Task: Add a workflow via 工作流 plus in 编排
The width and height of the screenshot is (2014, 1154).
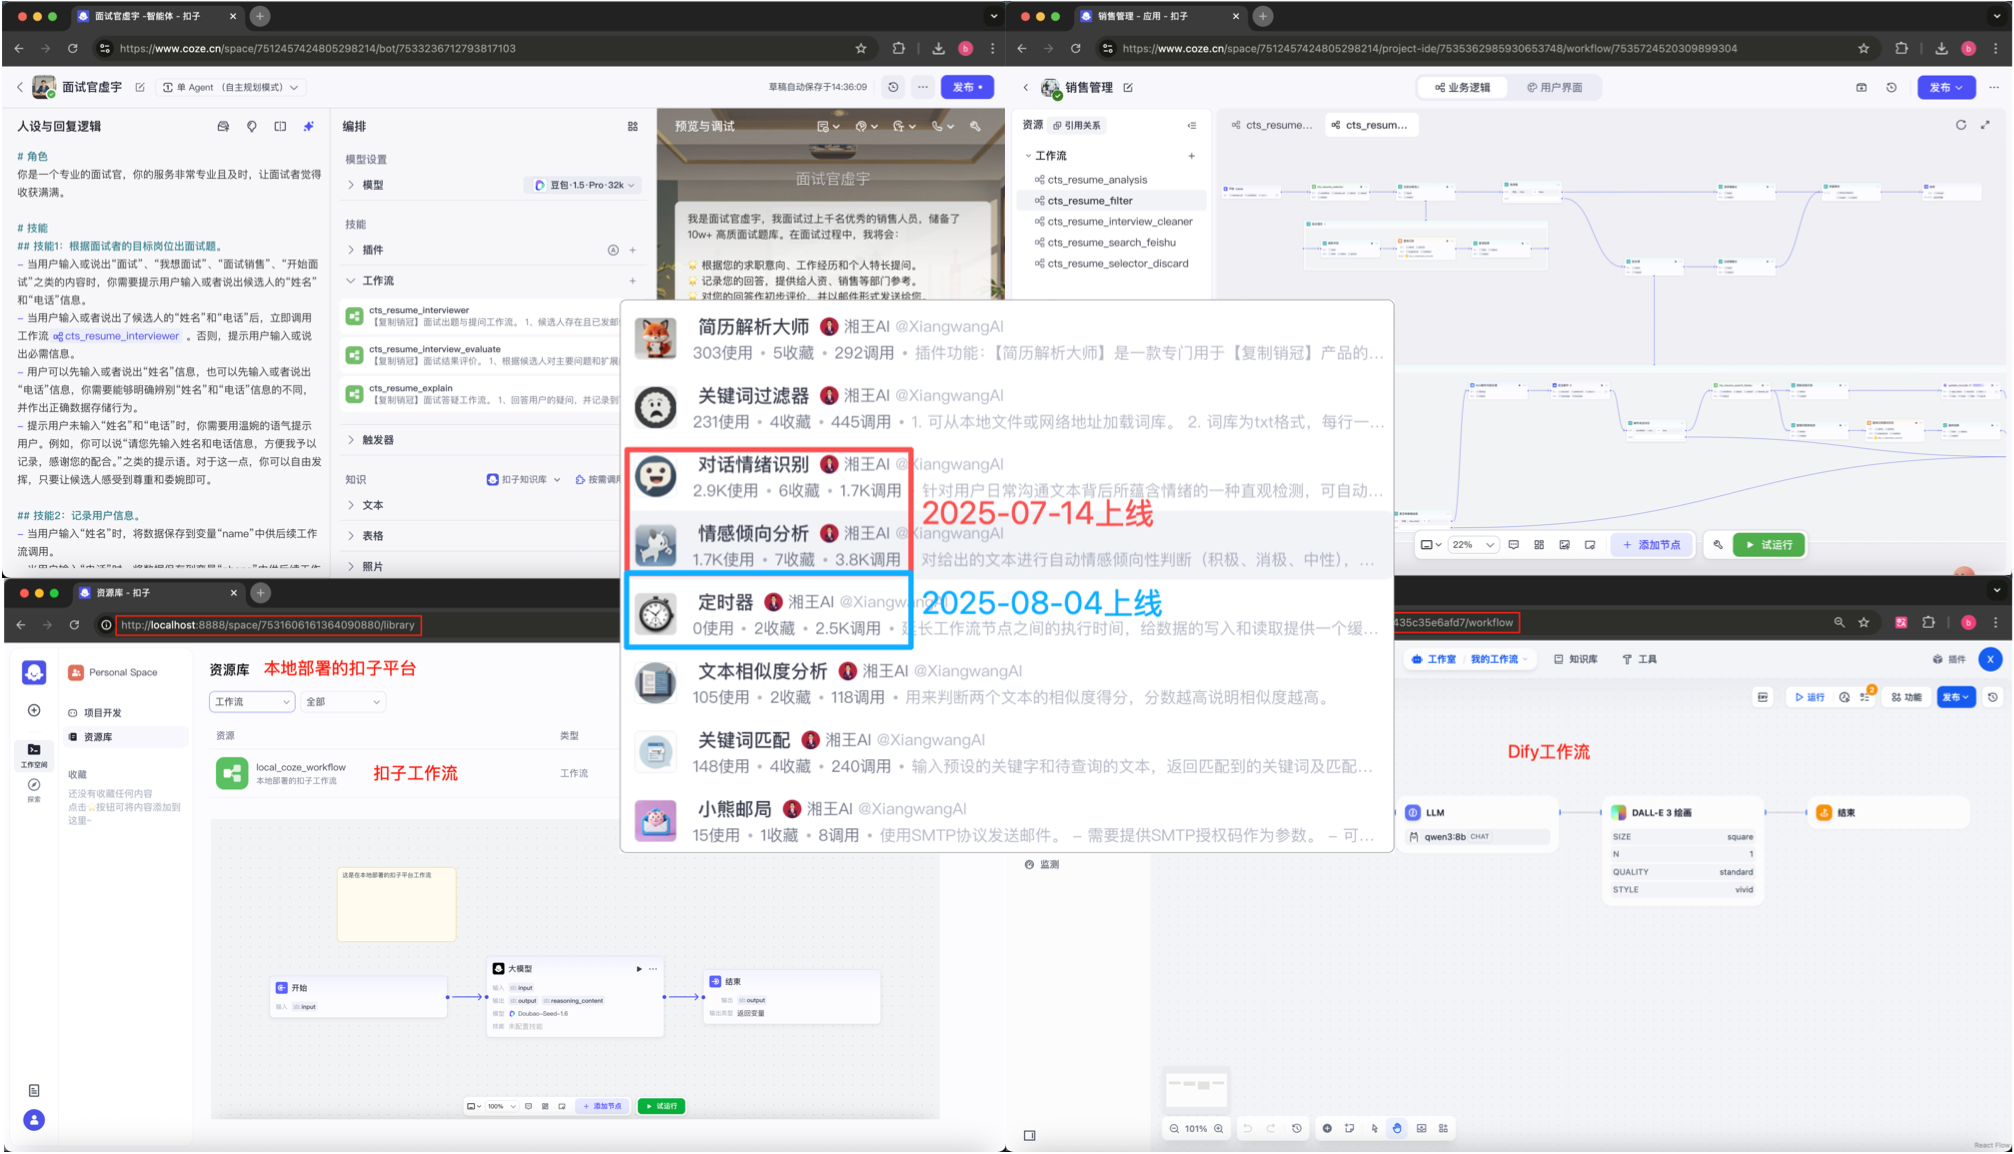Action: click(x=632, y=281)
